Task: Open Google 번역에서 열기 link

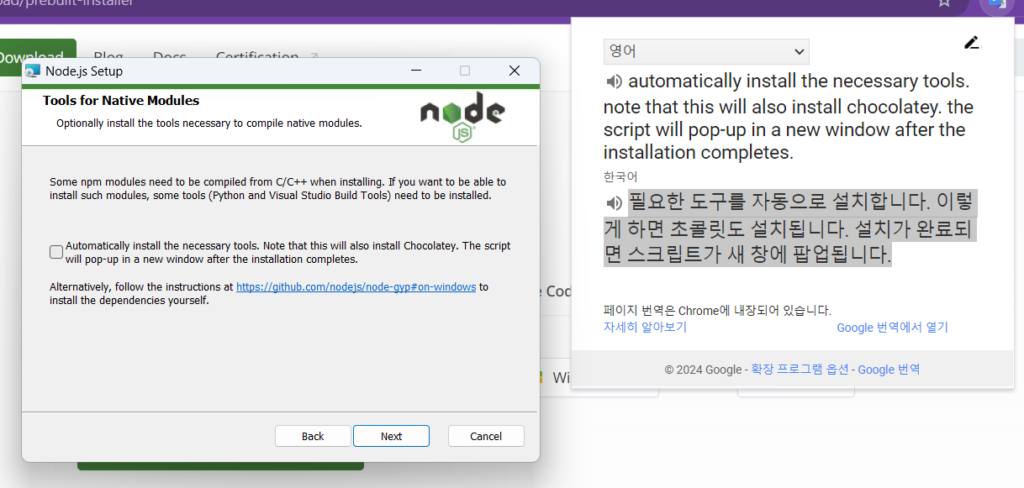Action: point(892,327)
